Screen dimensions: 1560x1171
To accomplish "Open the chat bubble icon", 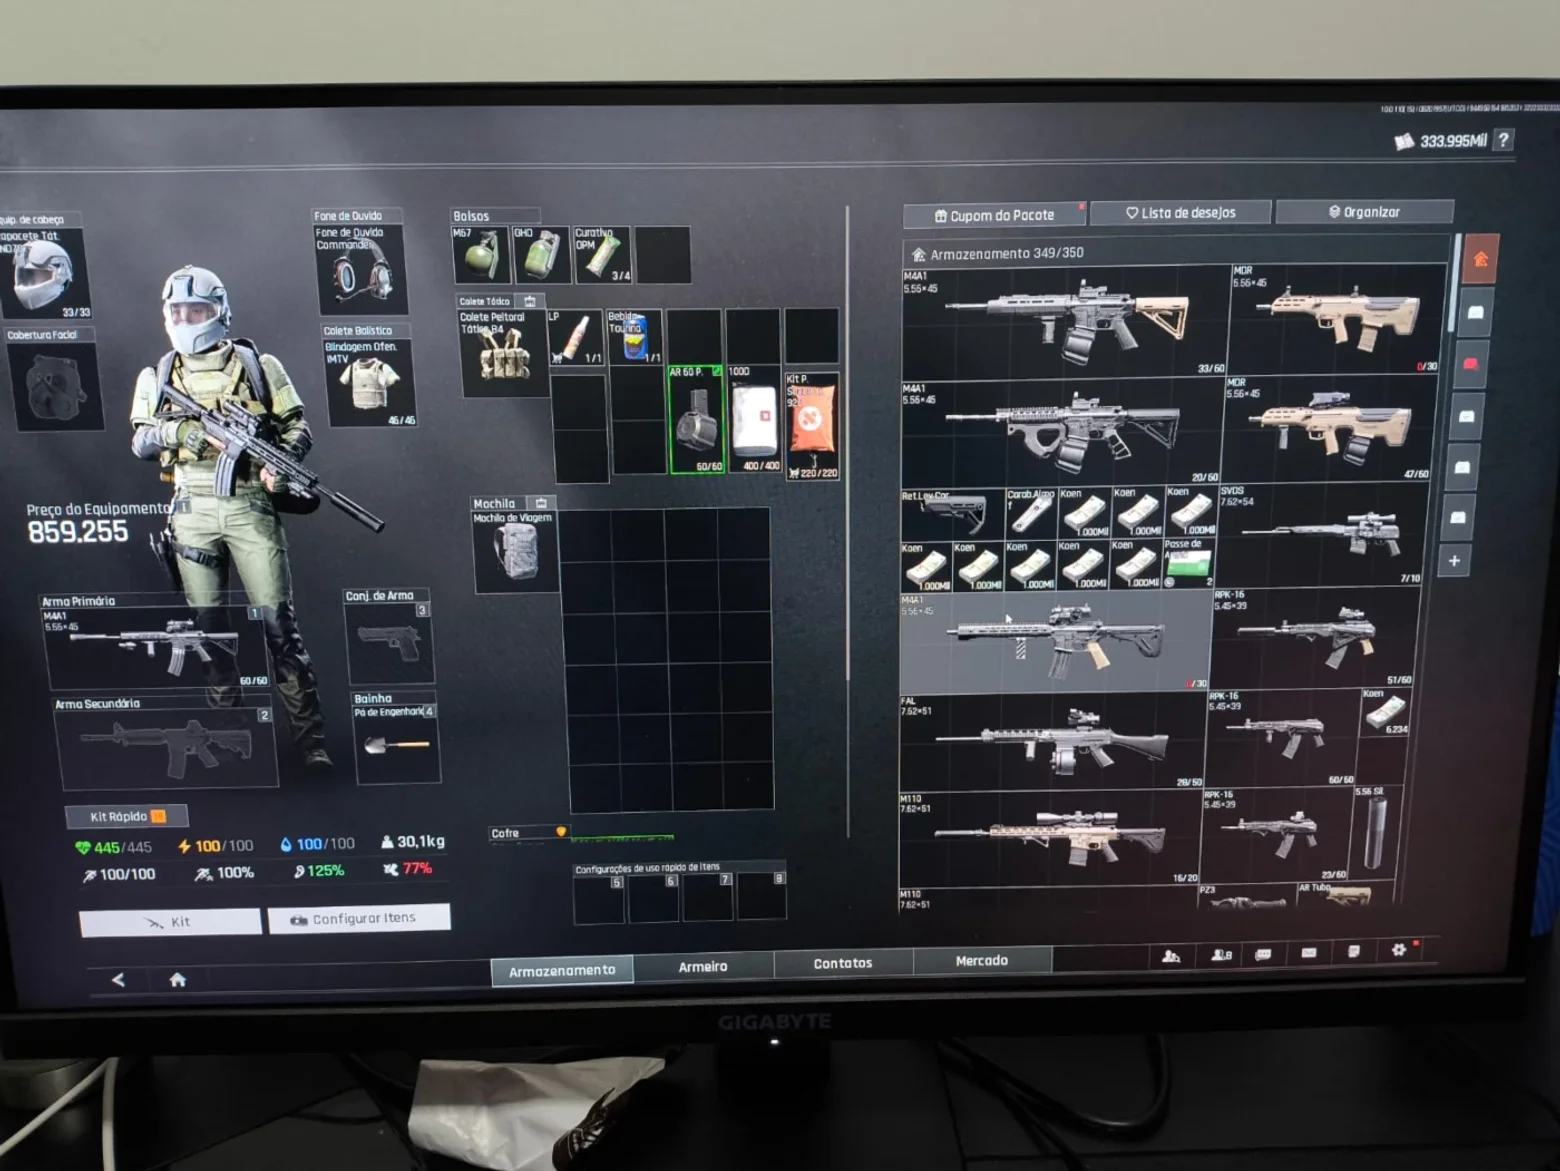I will tap(1263, 954).
